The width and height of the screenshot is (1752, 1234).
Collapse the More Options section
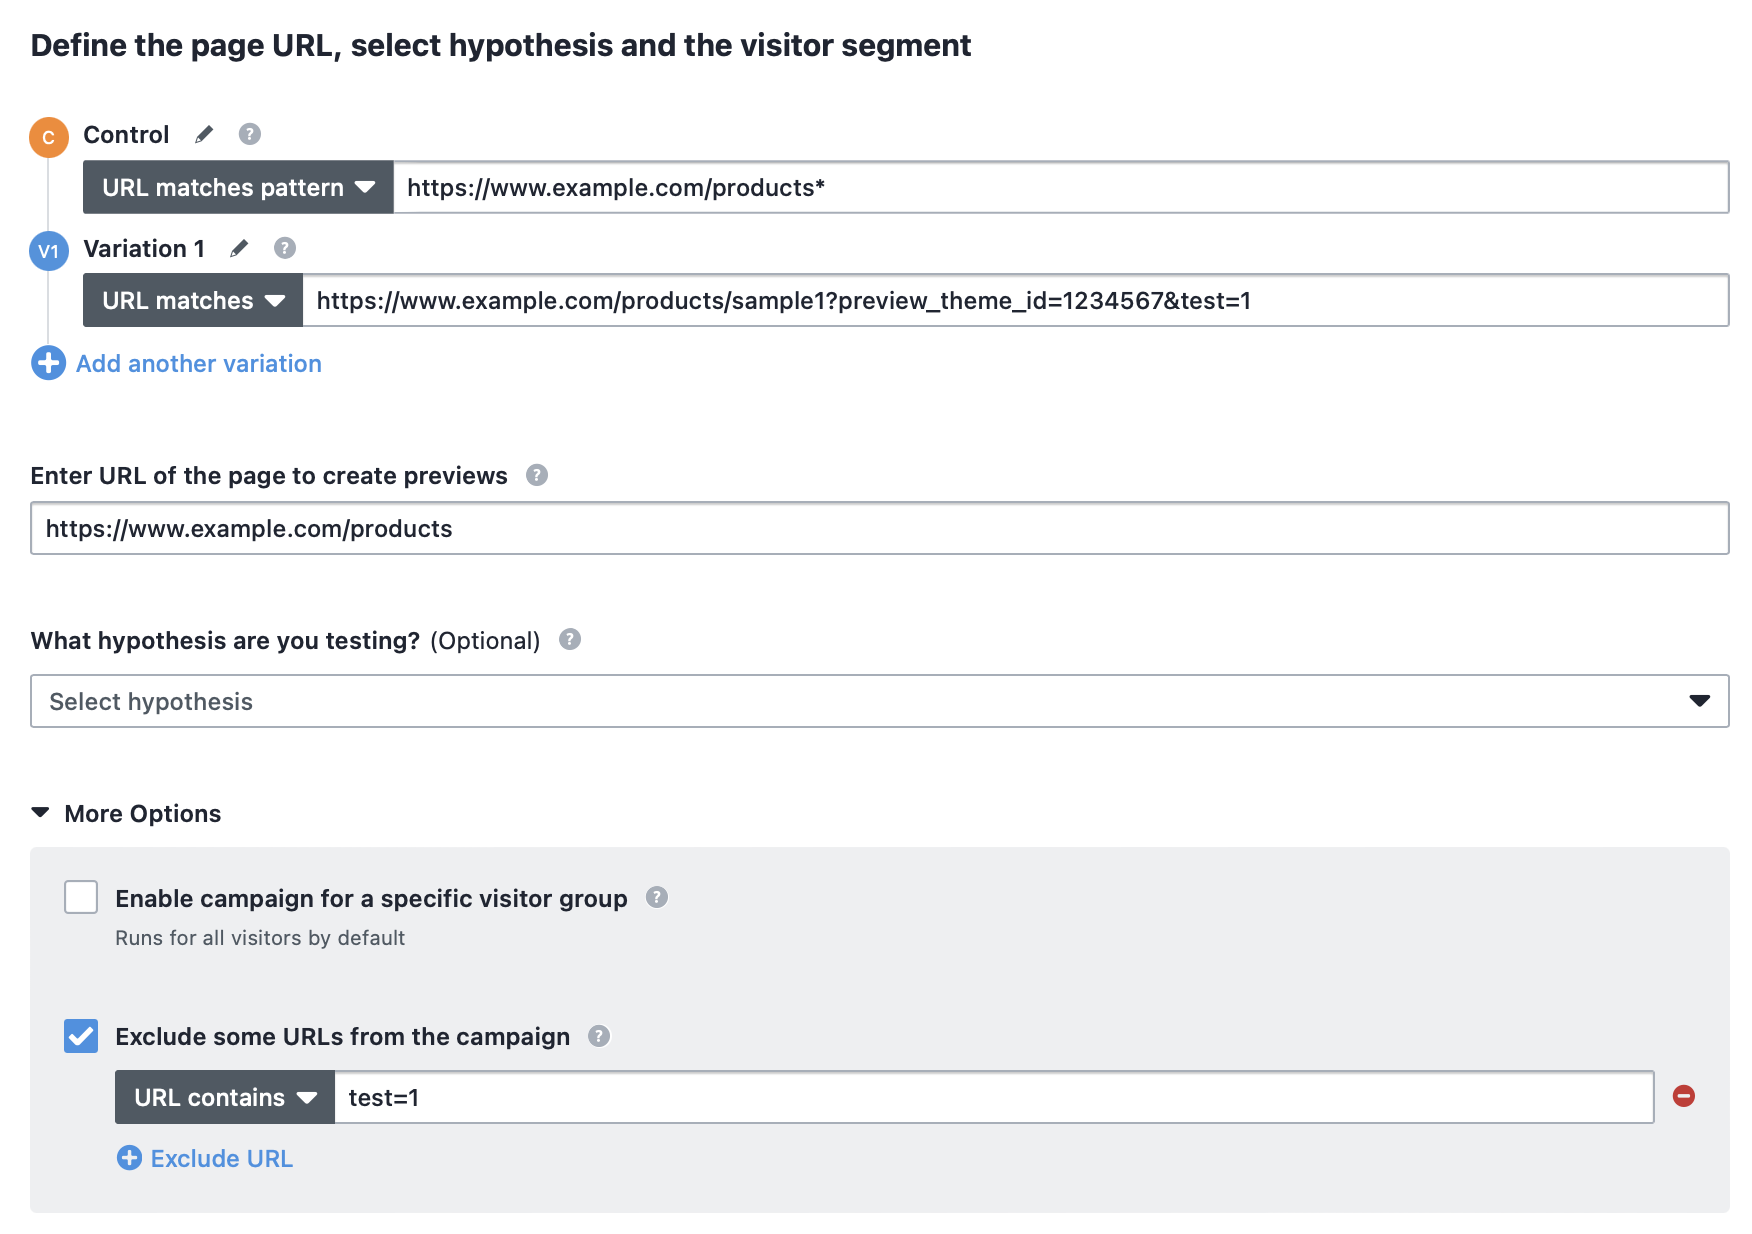[126, 813]
